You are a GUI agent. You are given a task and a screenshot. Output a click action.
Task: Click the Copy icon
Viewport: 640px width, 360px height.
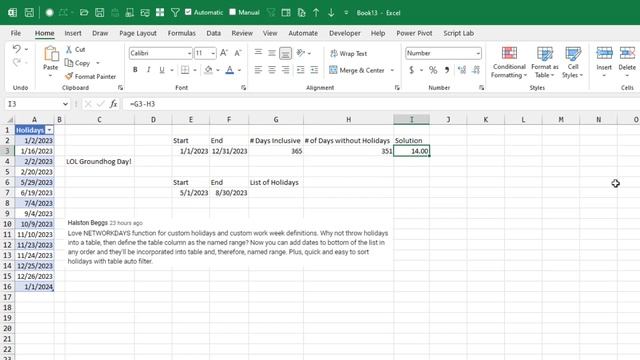click(x=69, y=63)
